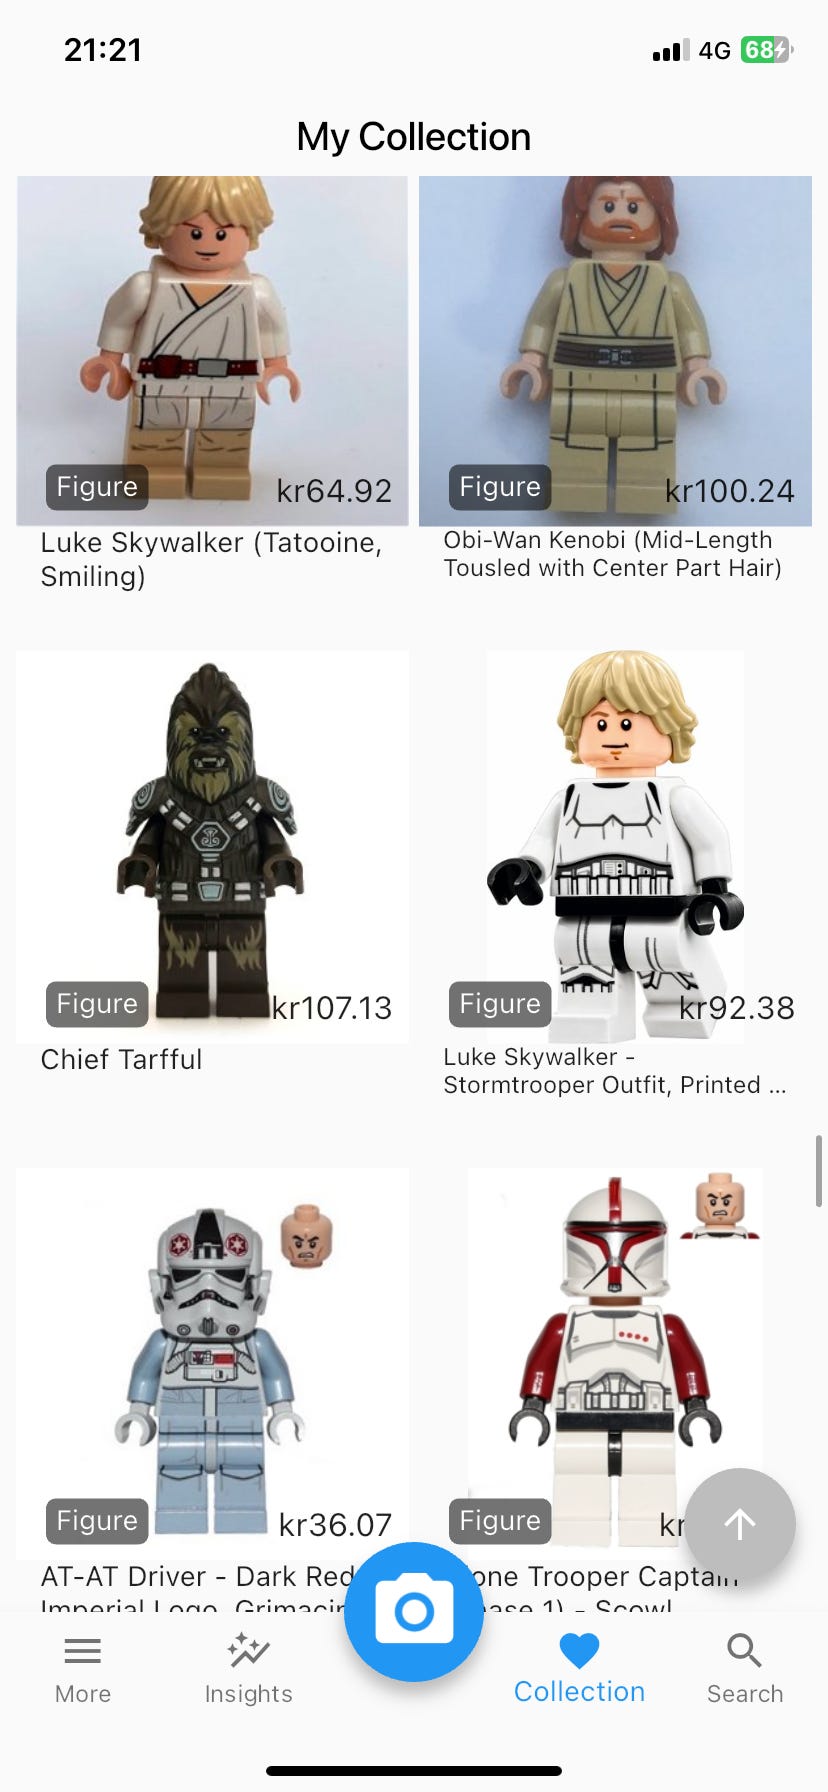Click the Figure tag on AT-AT Driver
The image size is (828, 1792).
97,1521
